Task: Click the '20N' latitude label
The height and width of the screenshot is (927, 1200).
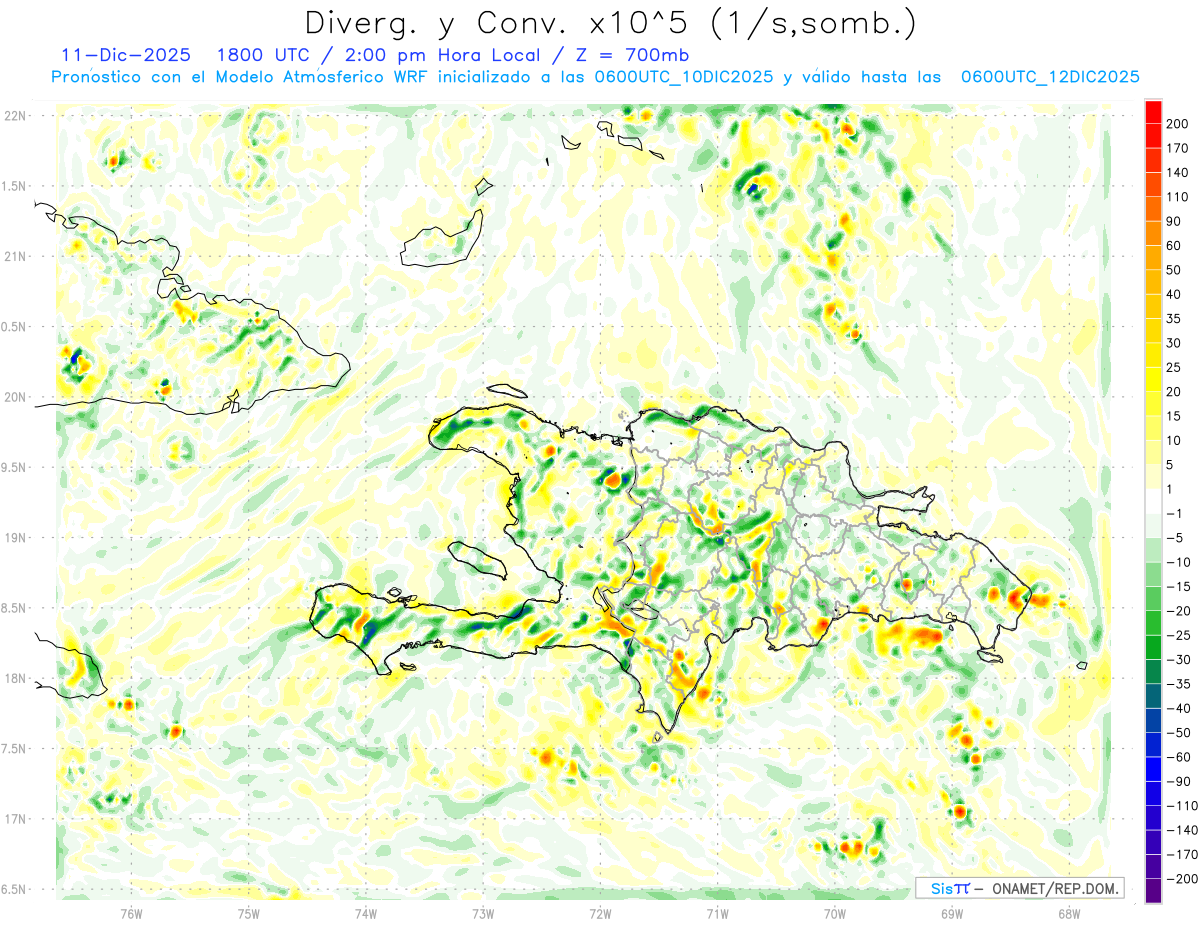Action: pyautogui.click(x=15, y=397)
